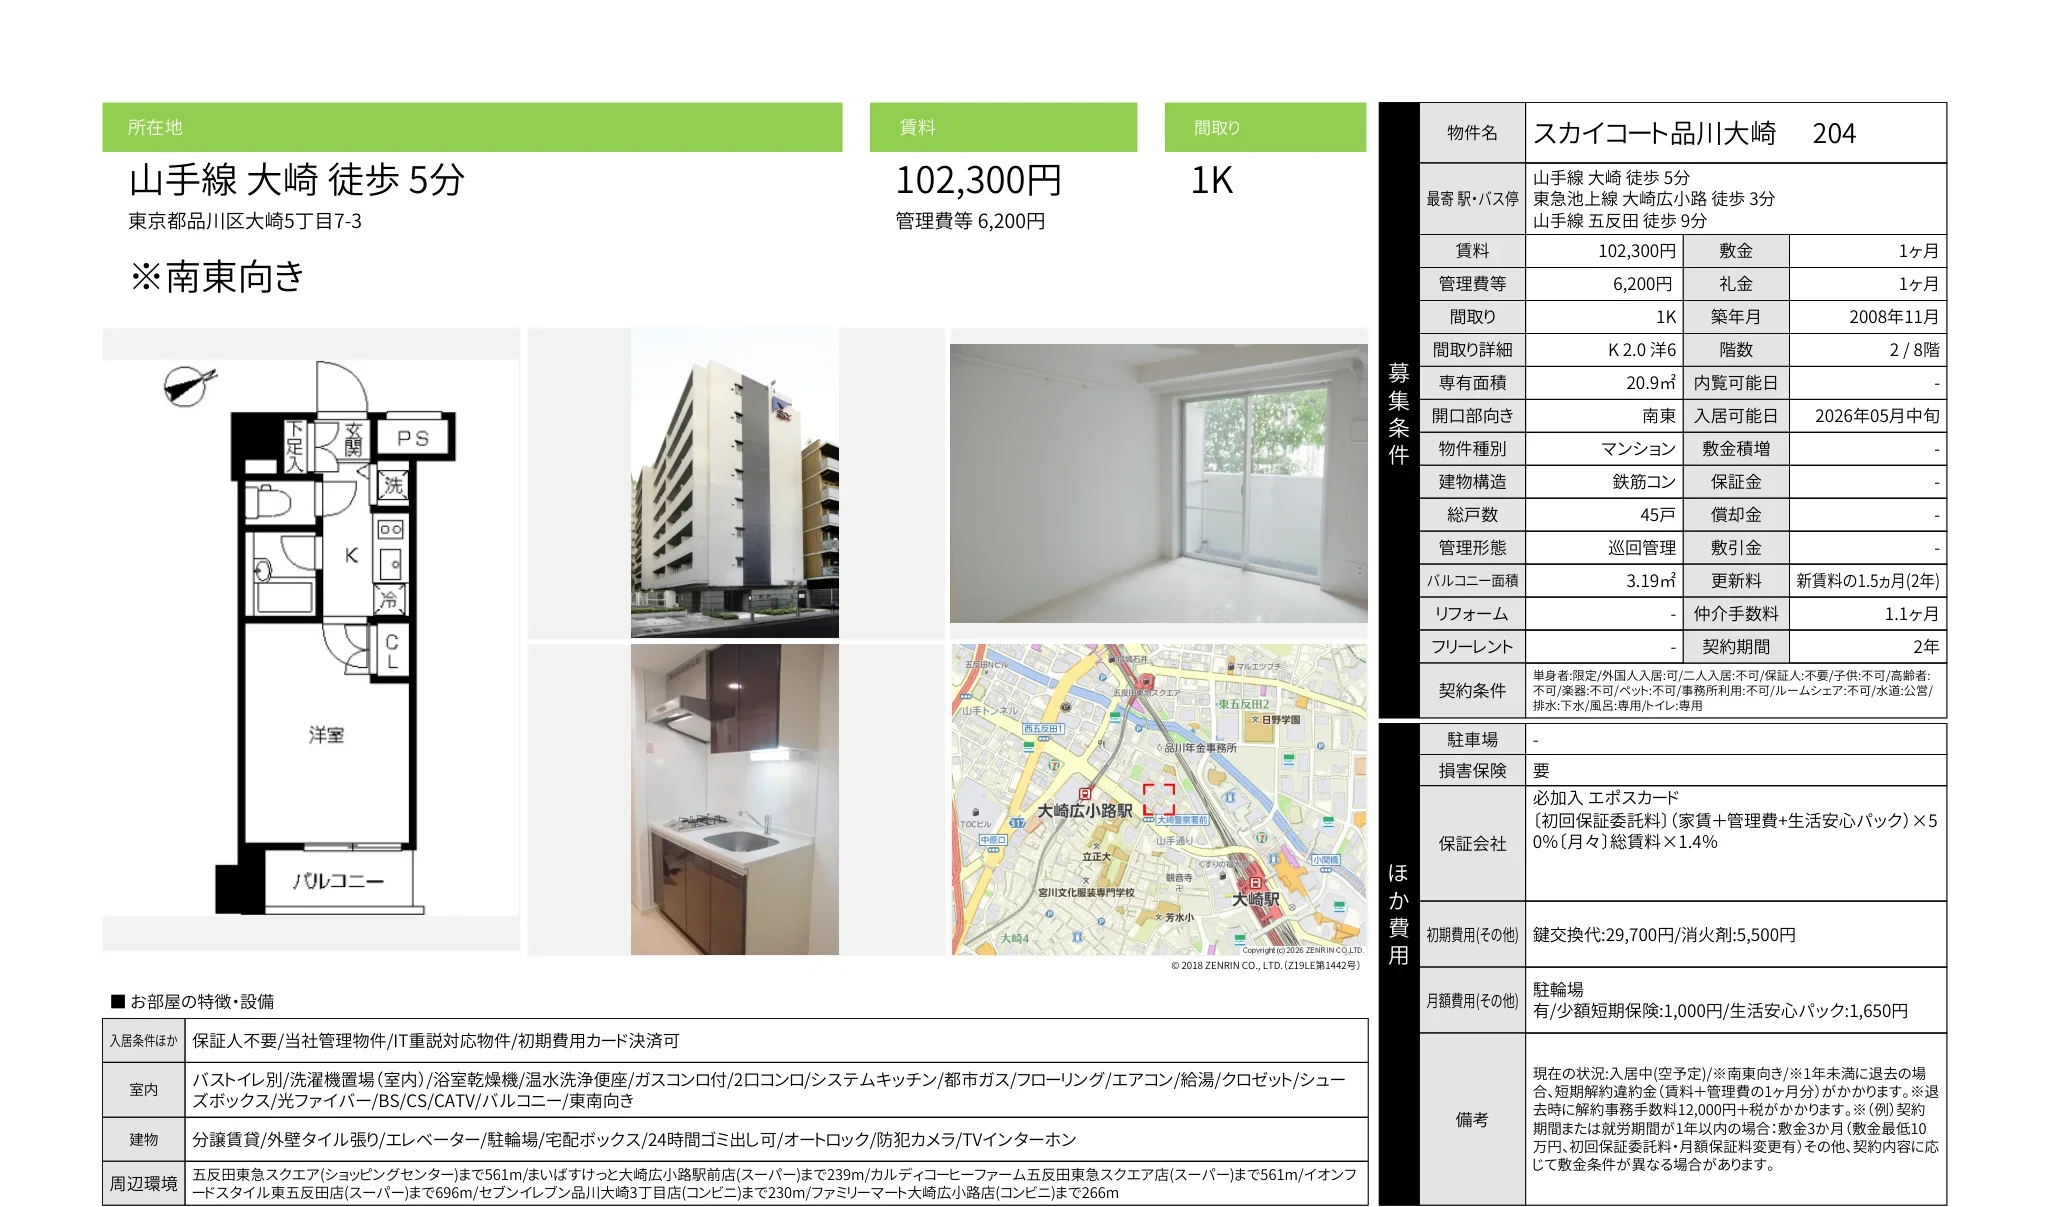Click the green 間取り header bar
This screenshot has width=2056, height=1207.
point(1264,127)
